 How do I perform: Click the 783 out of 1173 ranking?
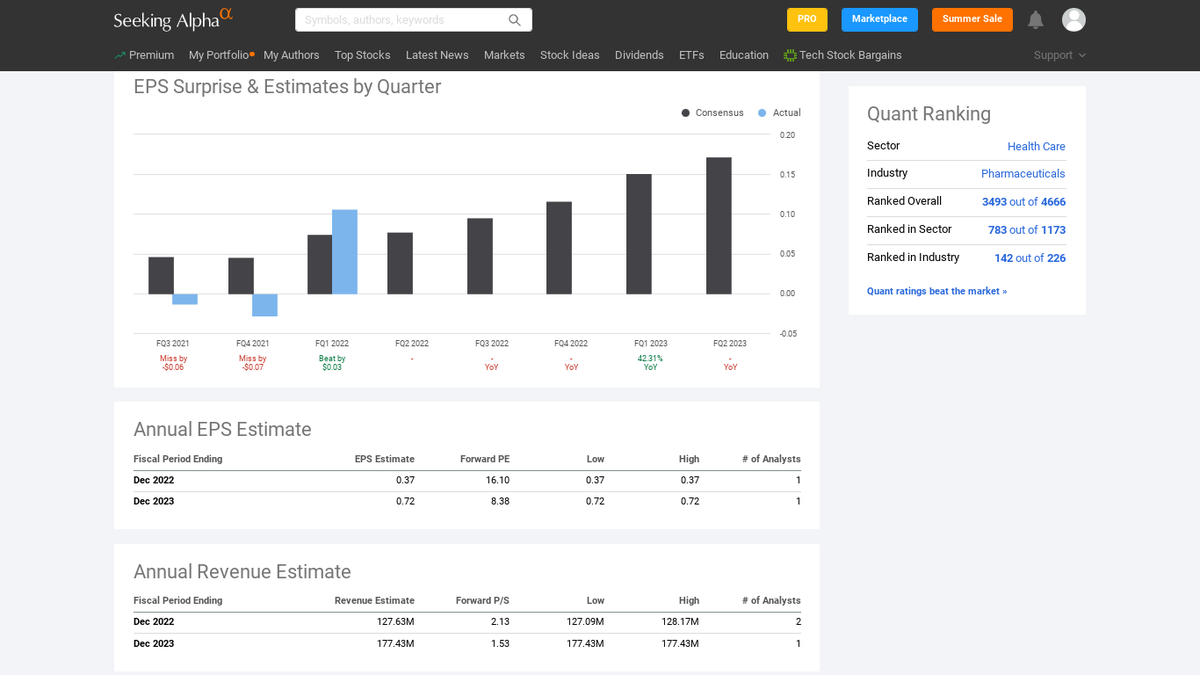tap(1027, 230)
